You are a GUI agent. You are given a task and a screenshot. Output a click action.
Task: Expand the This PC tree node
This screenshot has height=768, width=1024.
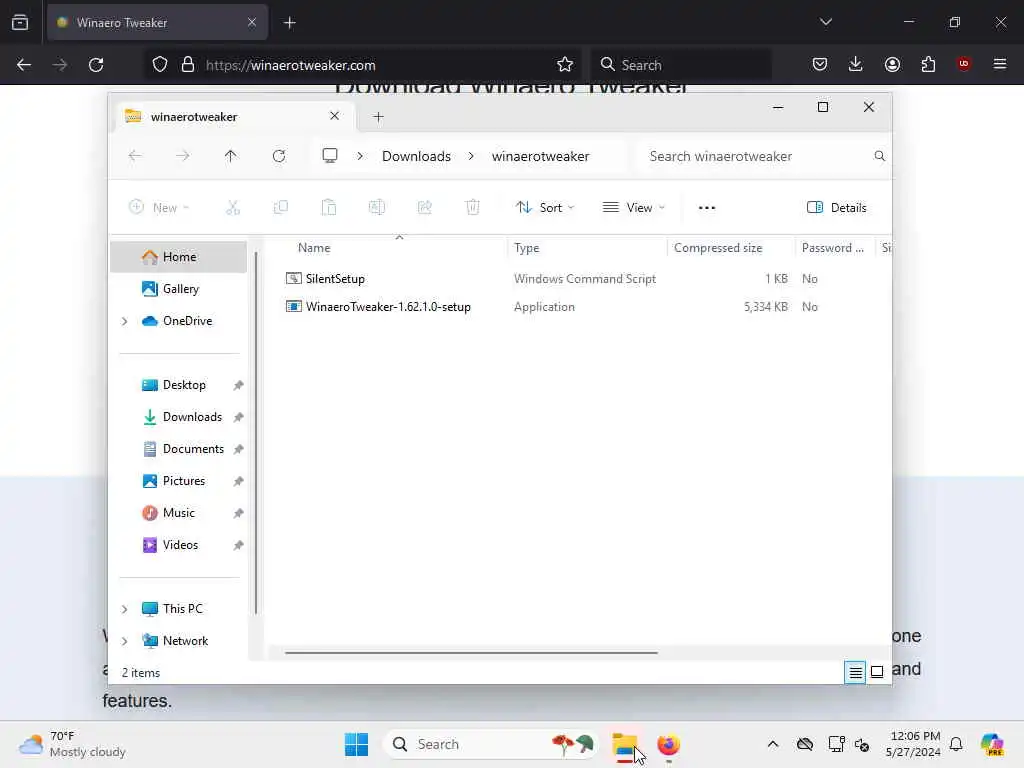click(x=124, y=609)
